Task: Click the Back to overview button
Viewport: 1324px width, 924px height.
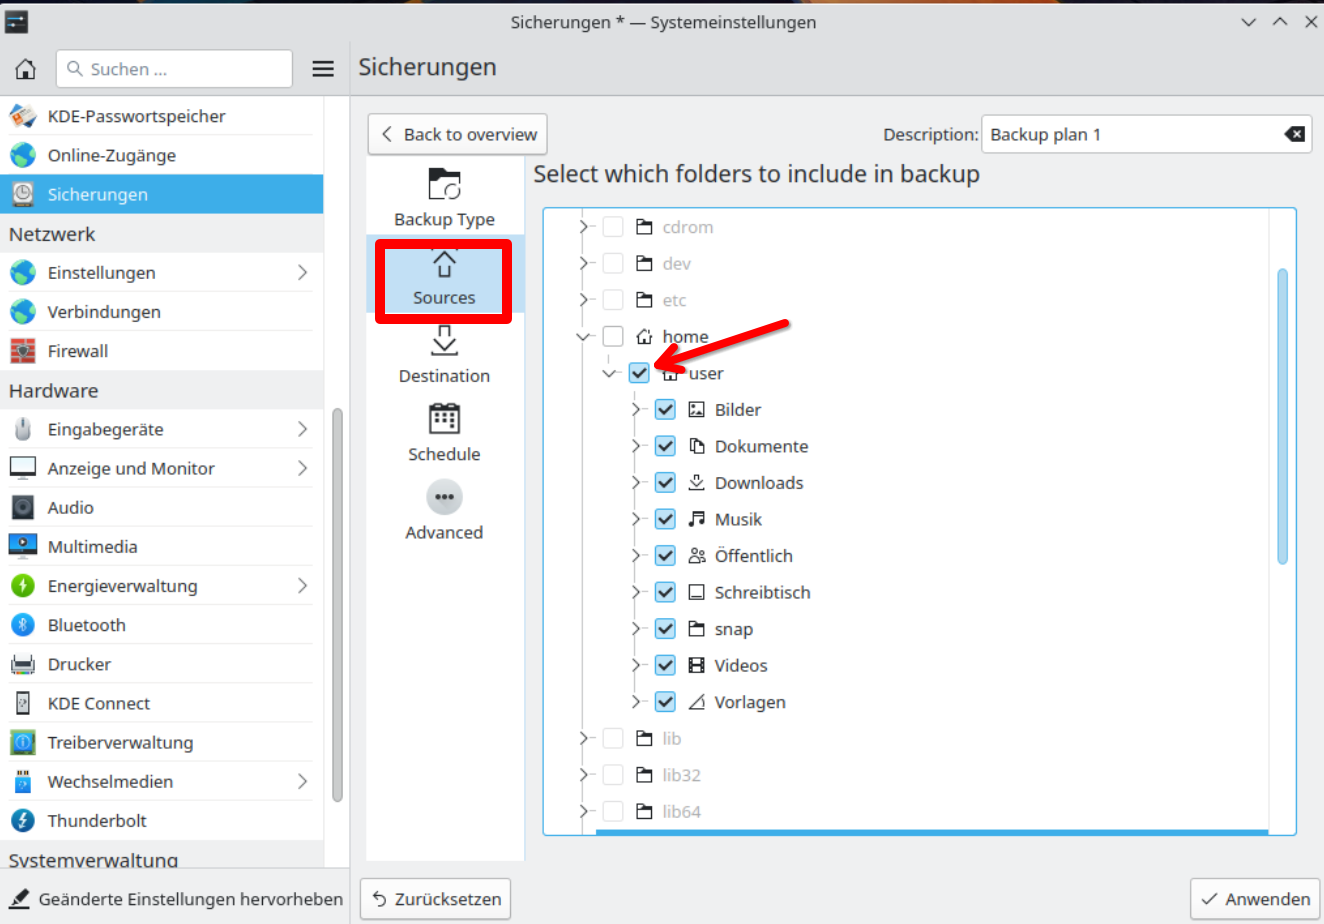Action: pos(458,135)
